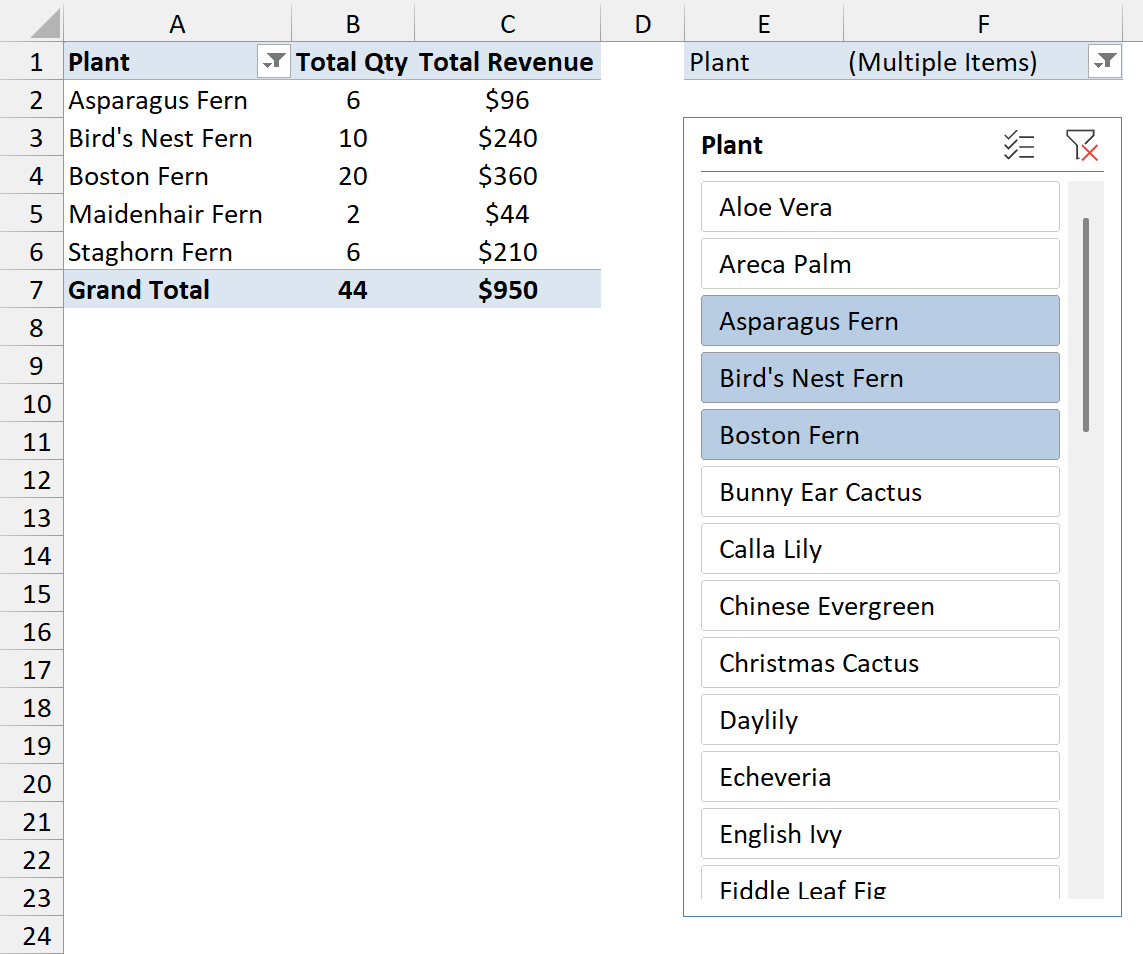Click the $240 revenue cell
The width and height of the screenshot is (1143, 954).
[x=507, y=138]
